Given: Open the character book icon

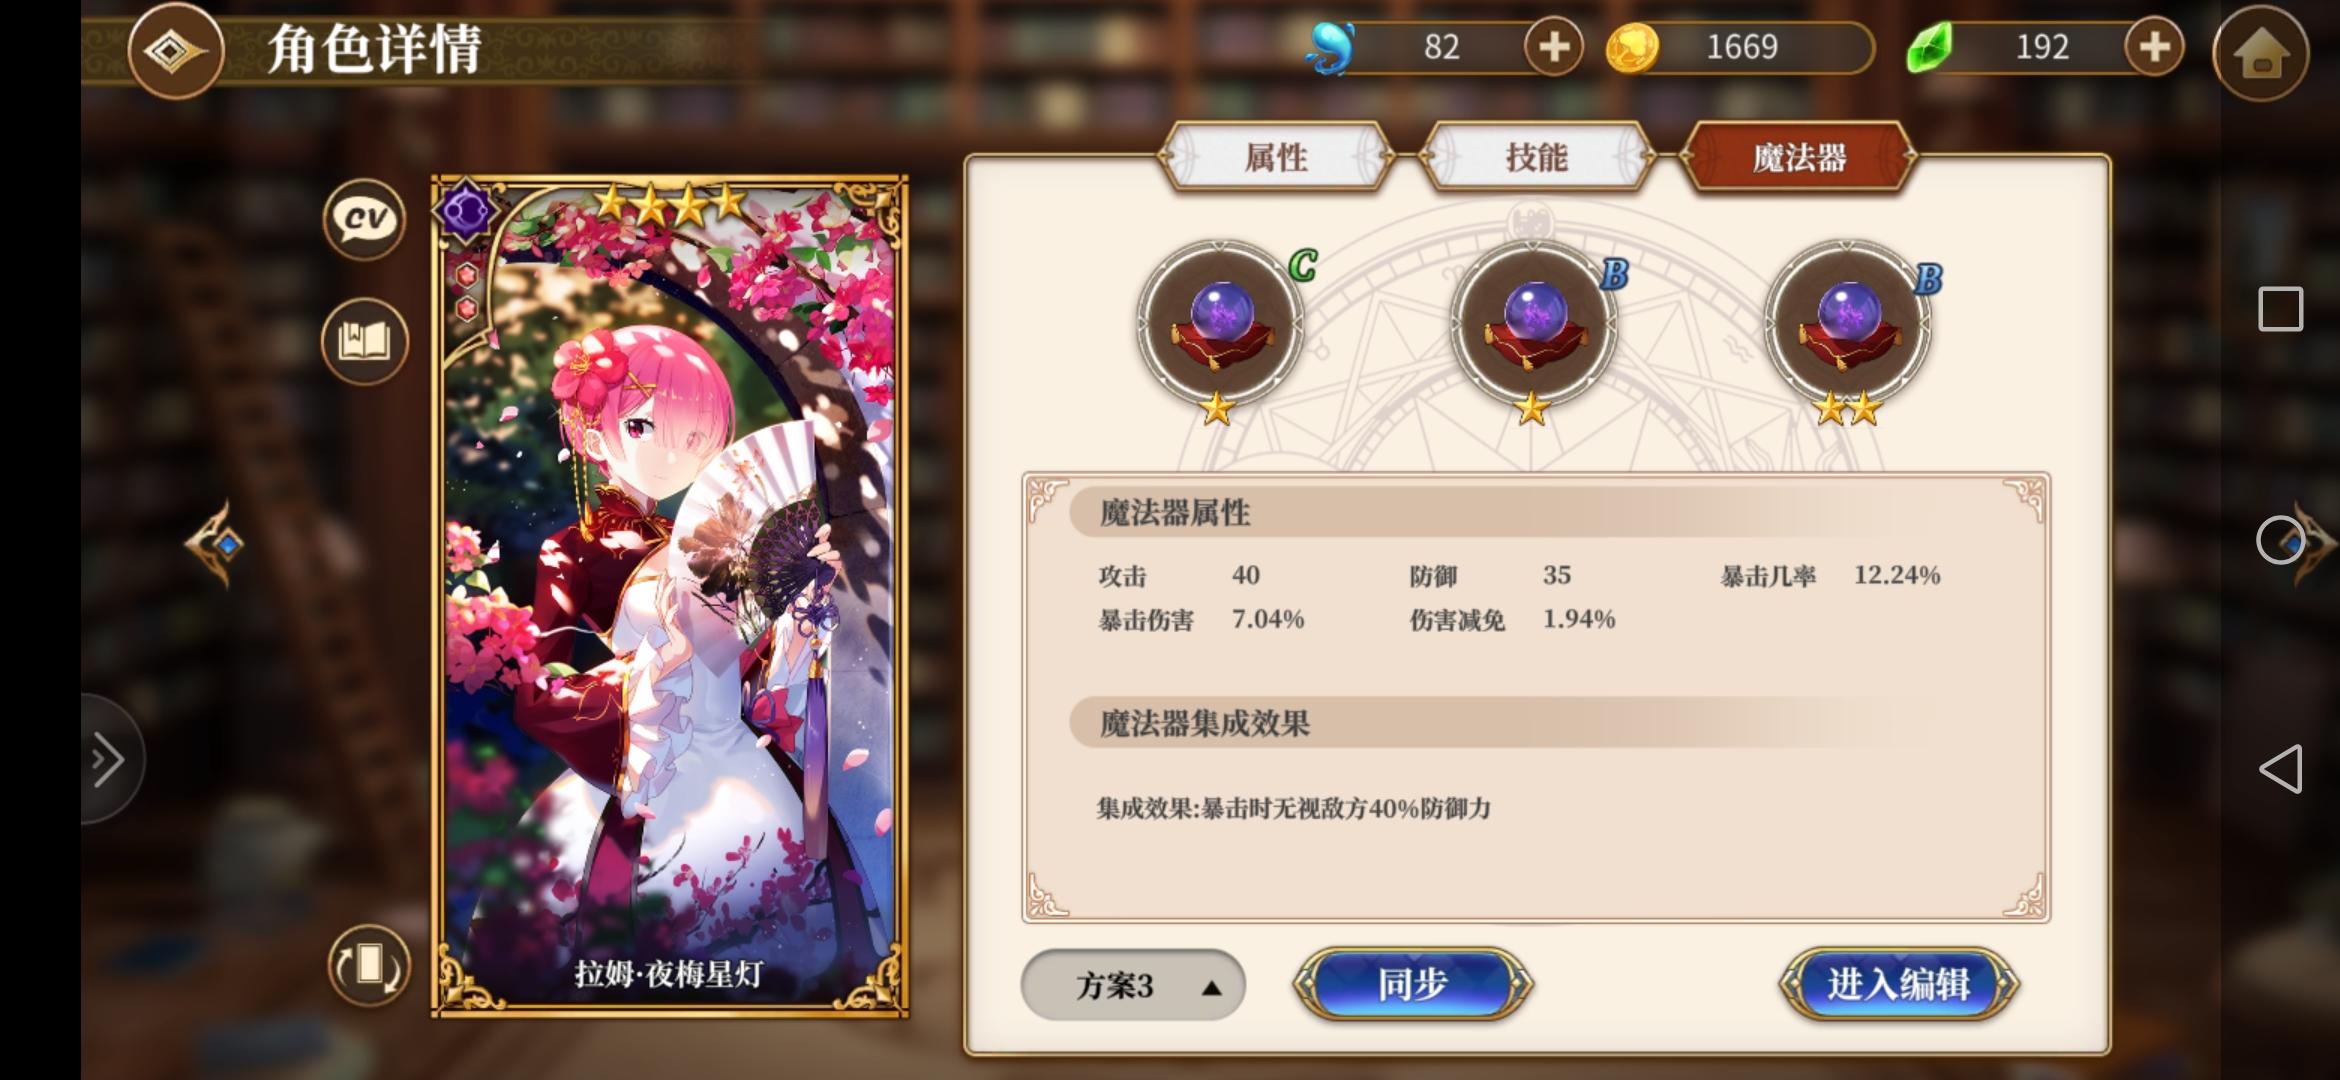Looking at the screenshot, I should pos(364,342).
